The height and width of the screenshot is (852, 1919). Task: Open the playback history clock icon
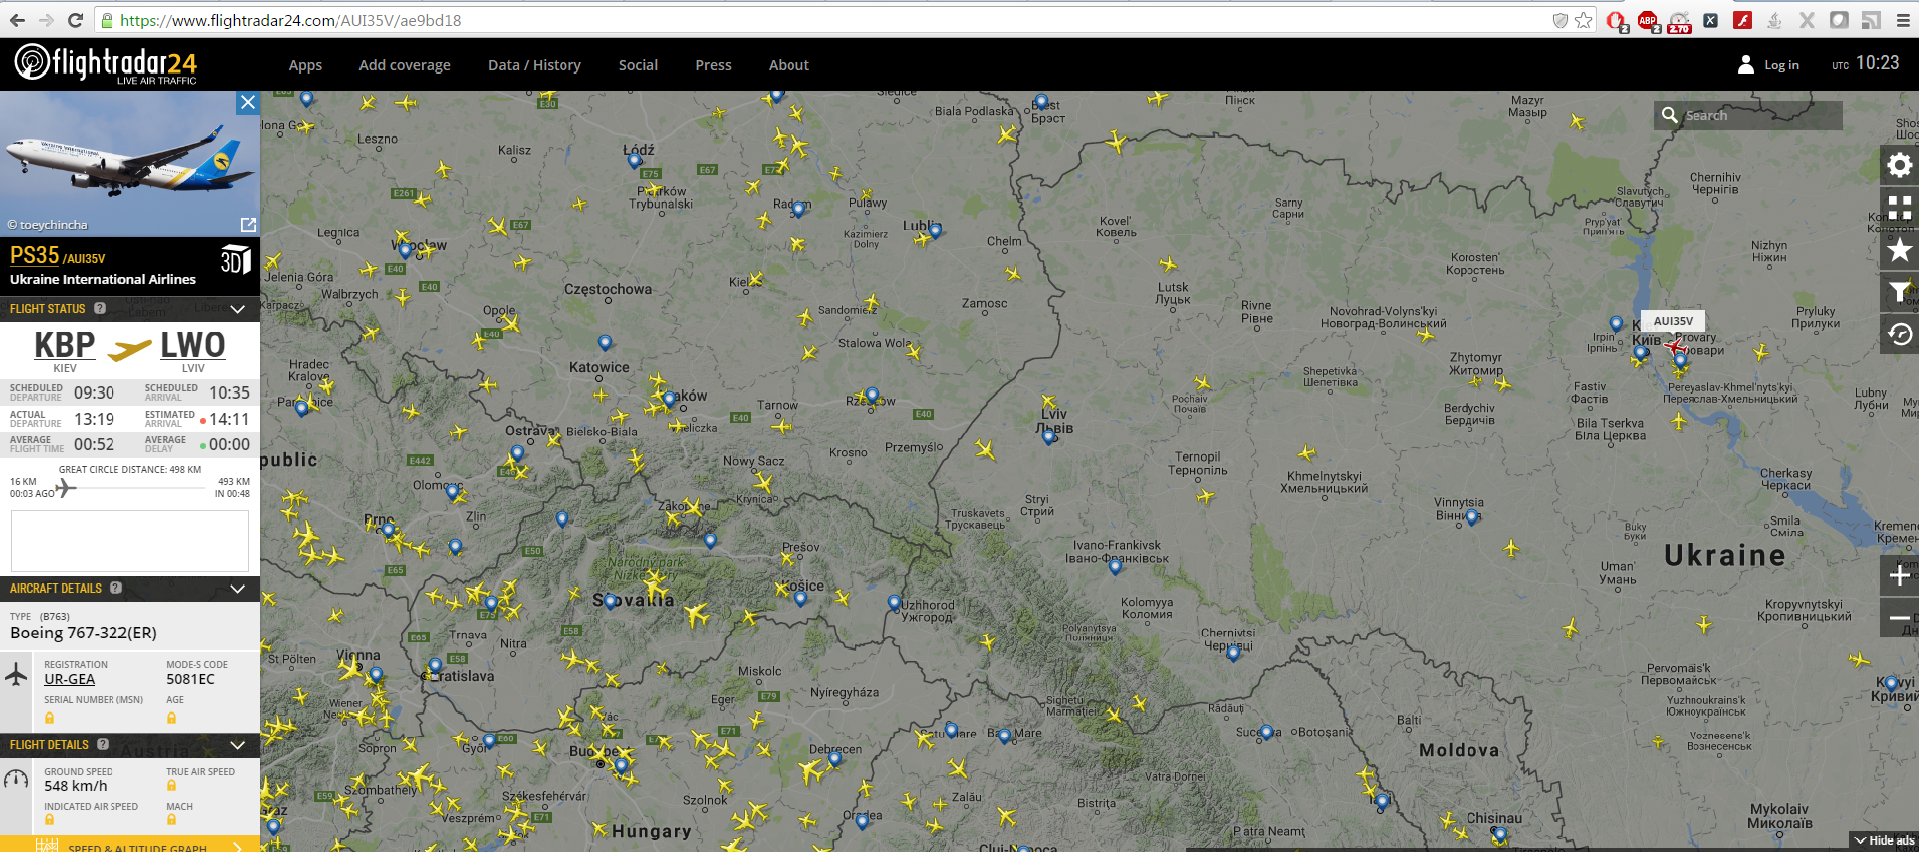[1899, 334]
